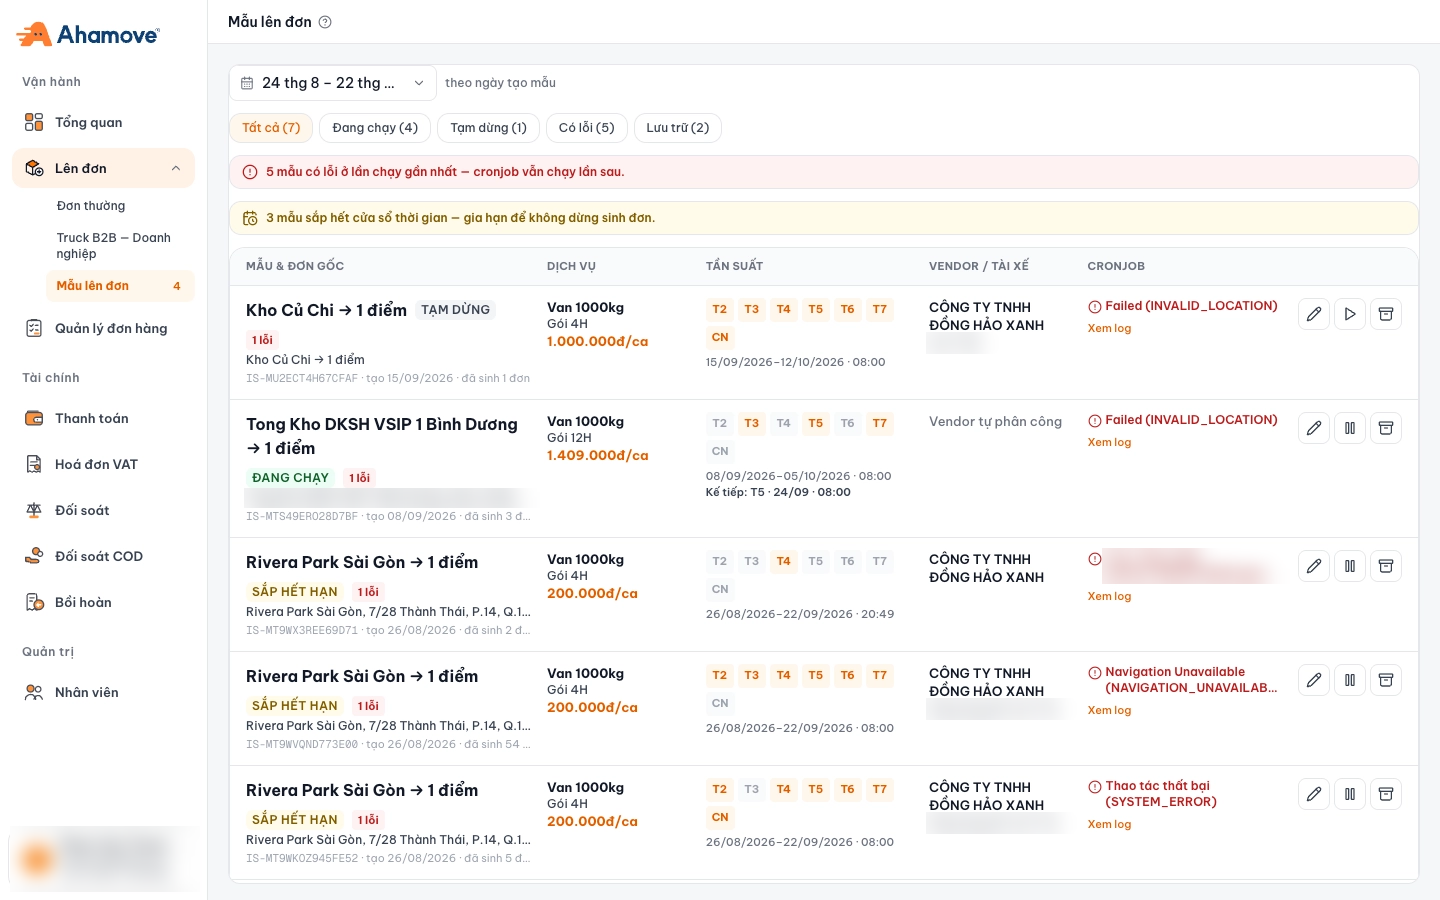Edit the Kho Củ Chi template
Image resolution: width=1440 pixels, height=900 pixels.
click(x=1314, y=314)
